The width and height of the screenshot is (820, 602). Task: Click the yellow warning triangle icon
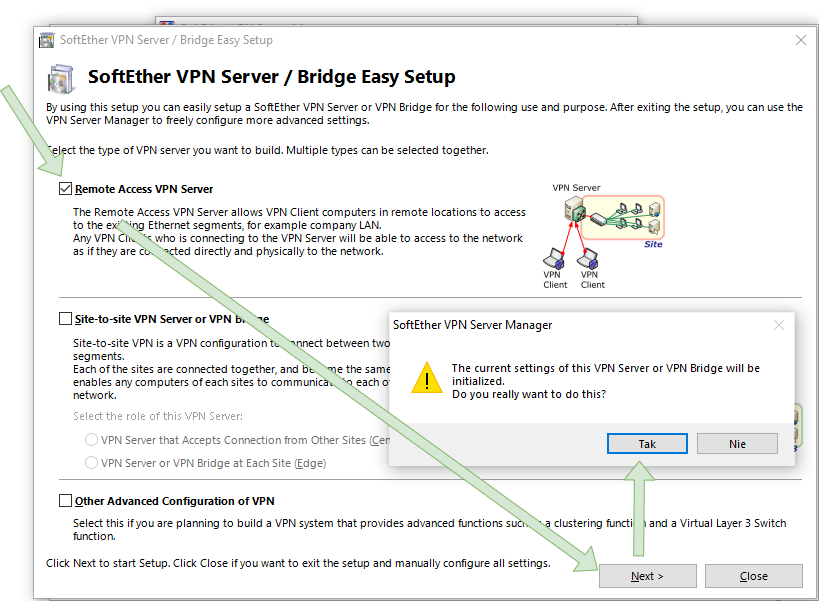coord(427,378)
